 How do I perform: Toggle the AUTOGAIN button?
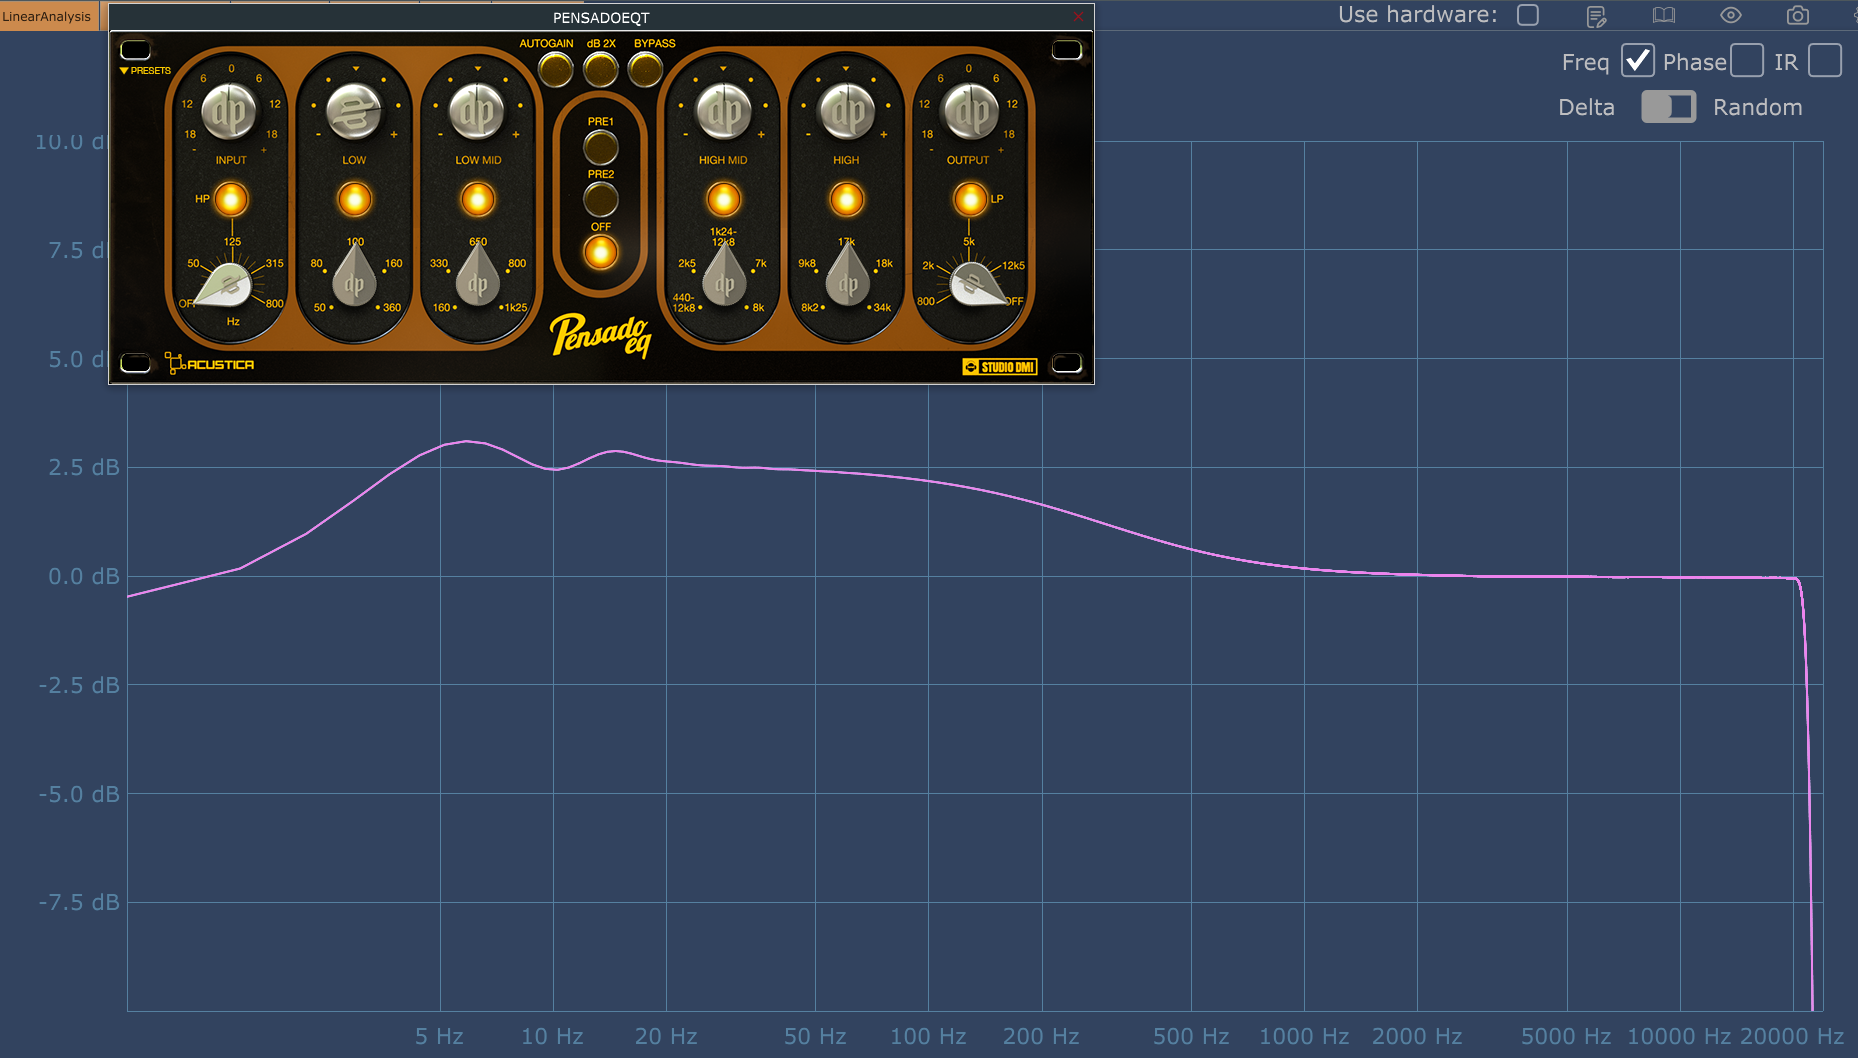click(x=555, y=69)
